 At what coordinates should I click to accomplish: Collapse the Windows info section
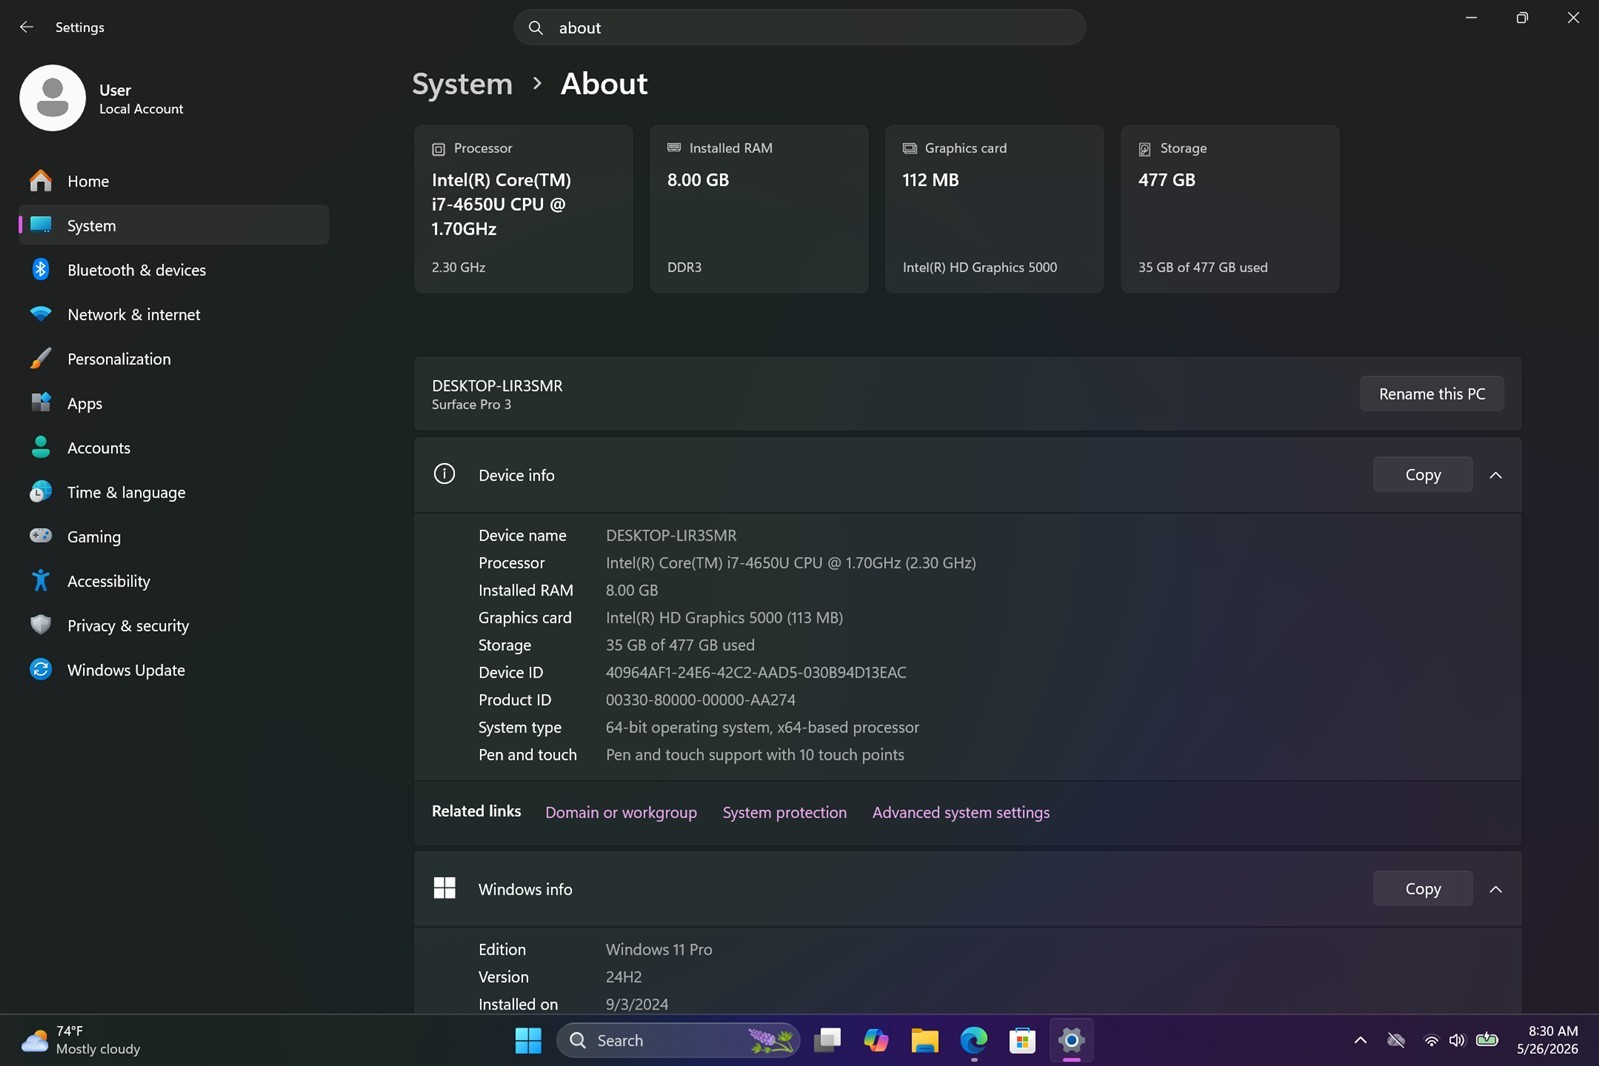pyautogui.click(x=1495, y=890)
